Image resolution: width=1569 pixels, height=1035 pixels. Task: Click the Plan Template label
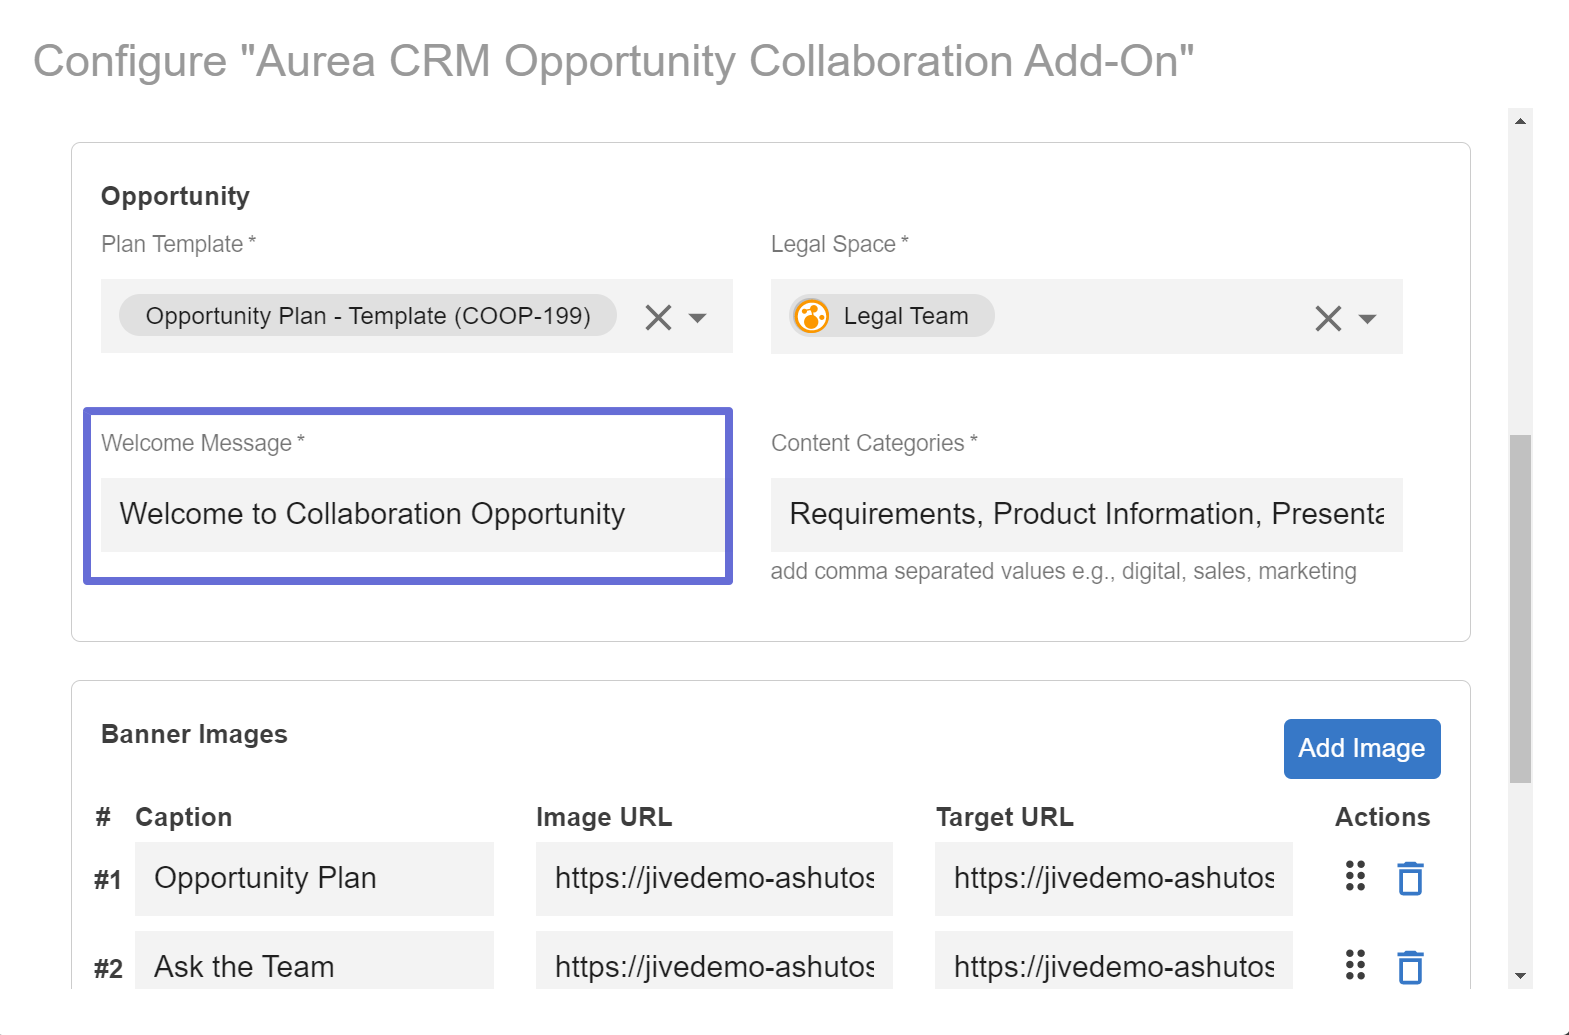coord(178,244)
